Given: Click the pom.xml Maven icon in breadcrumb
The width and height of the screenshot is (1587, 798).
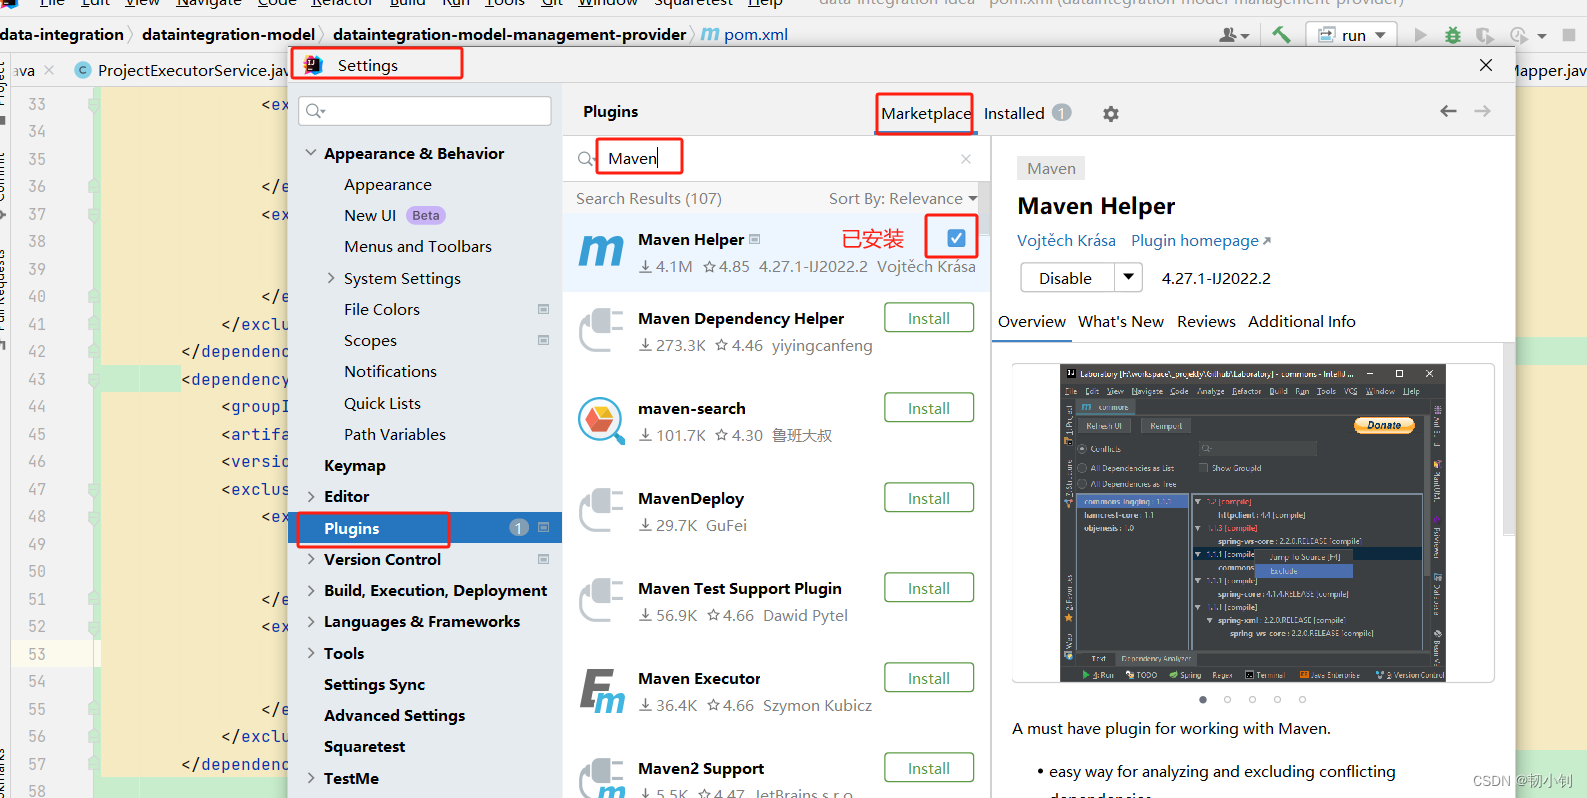Looking at the screenshot, I should [710, 34].
